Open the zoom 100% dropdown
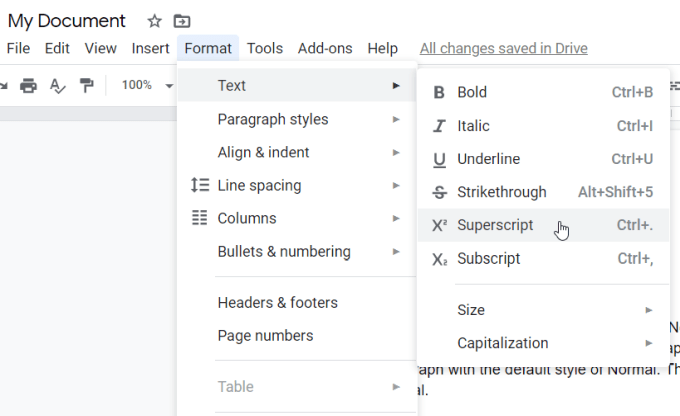 [147, 85]
